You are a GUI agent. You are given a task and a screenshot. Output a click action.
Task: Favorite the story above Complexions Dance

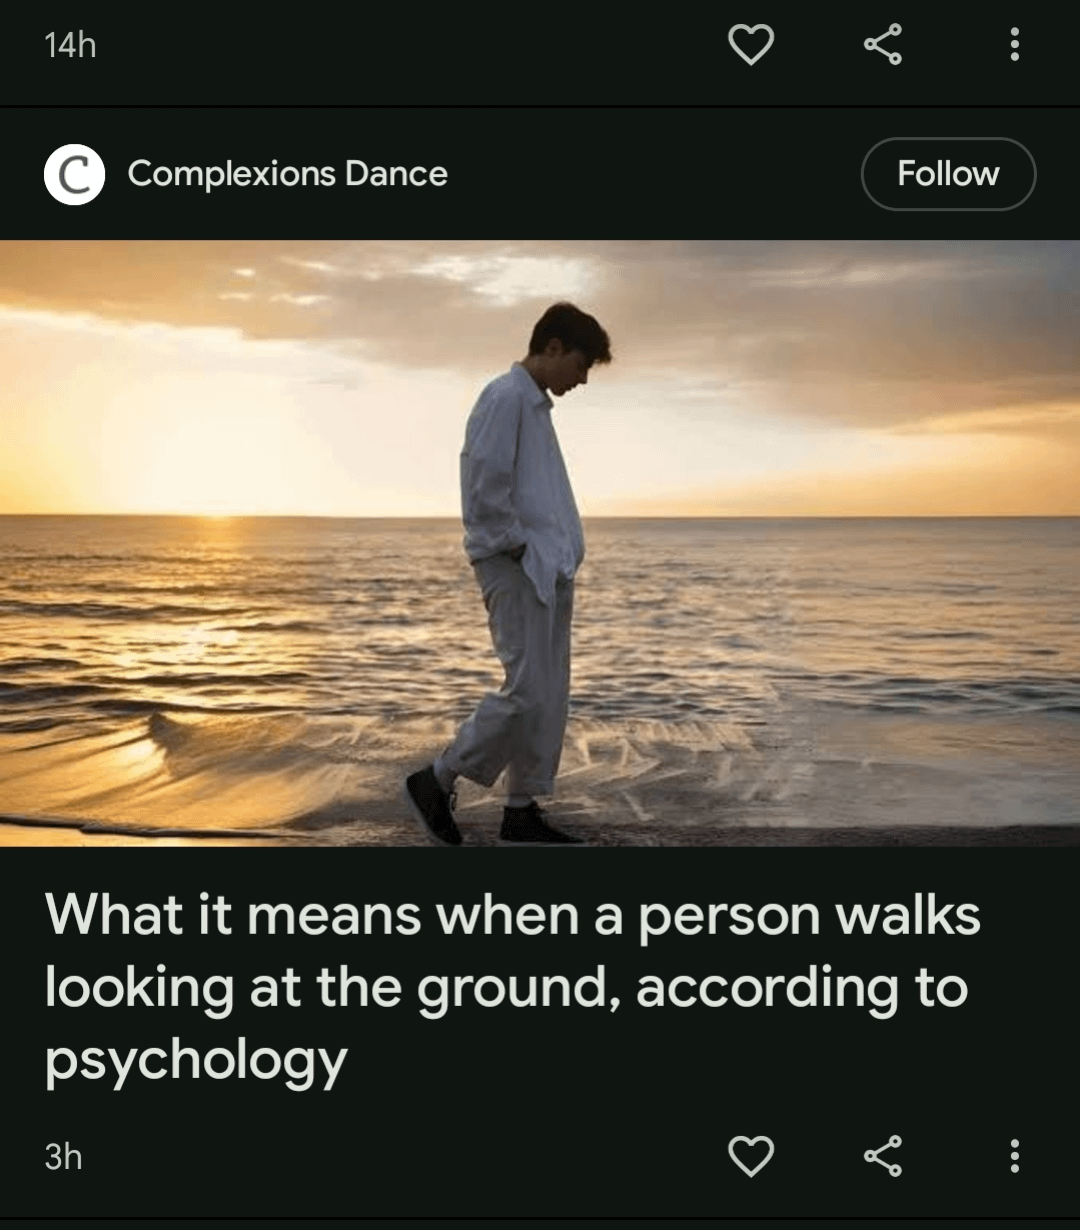[x=751, y=45]
